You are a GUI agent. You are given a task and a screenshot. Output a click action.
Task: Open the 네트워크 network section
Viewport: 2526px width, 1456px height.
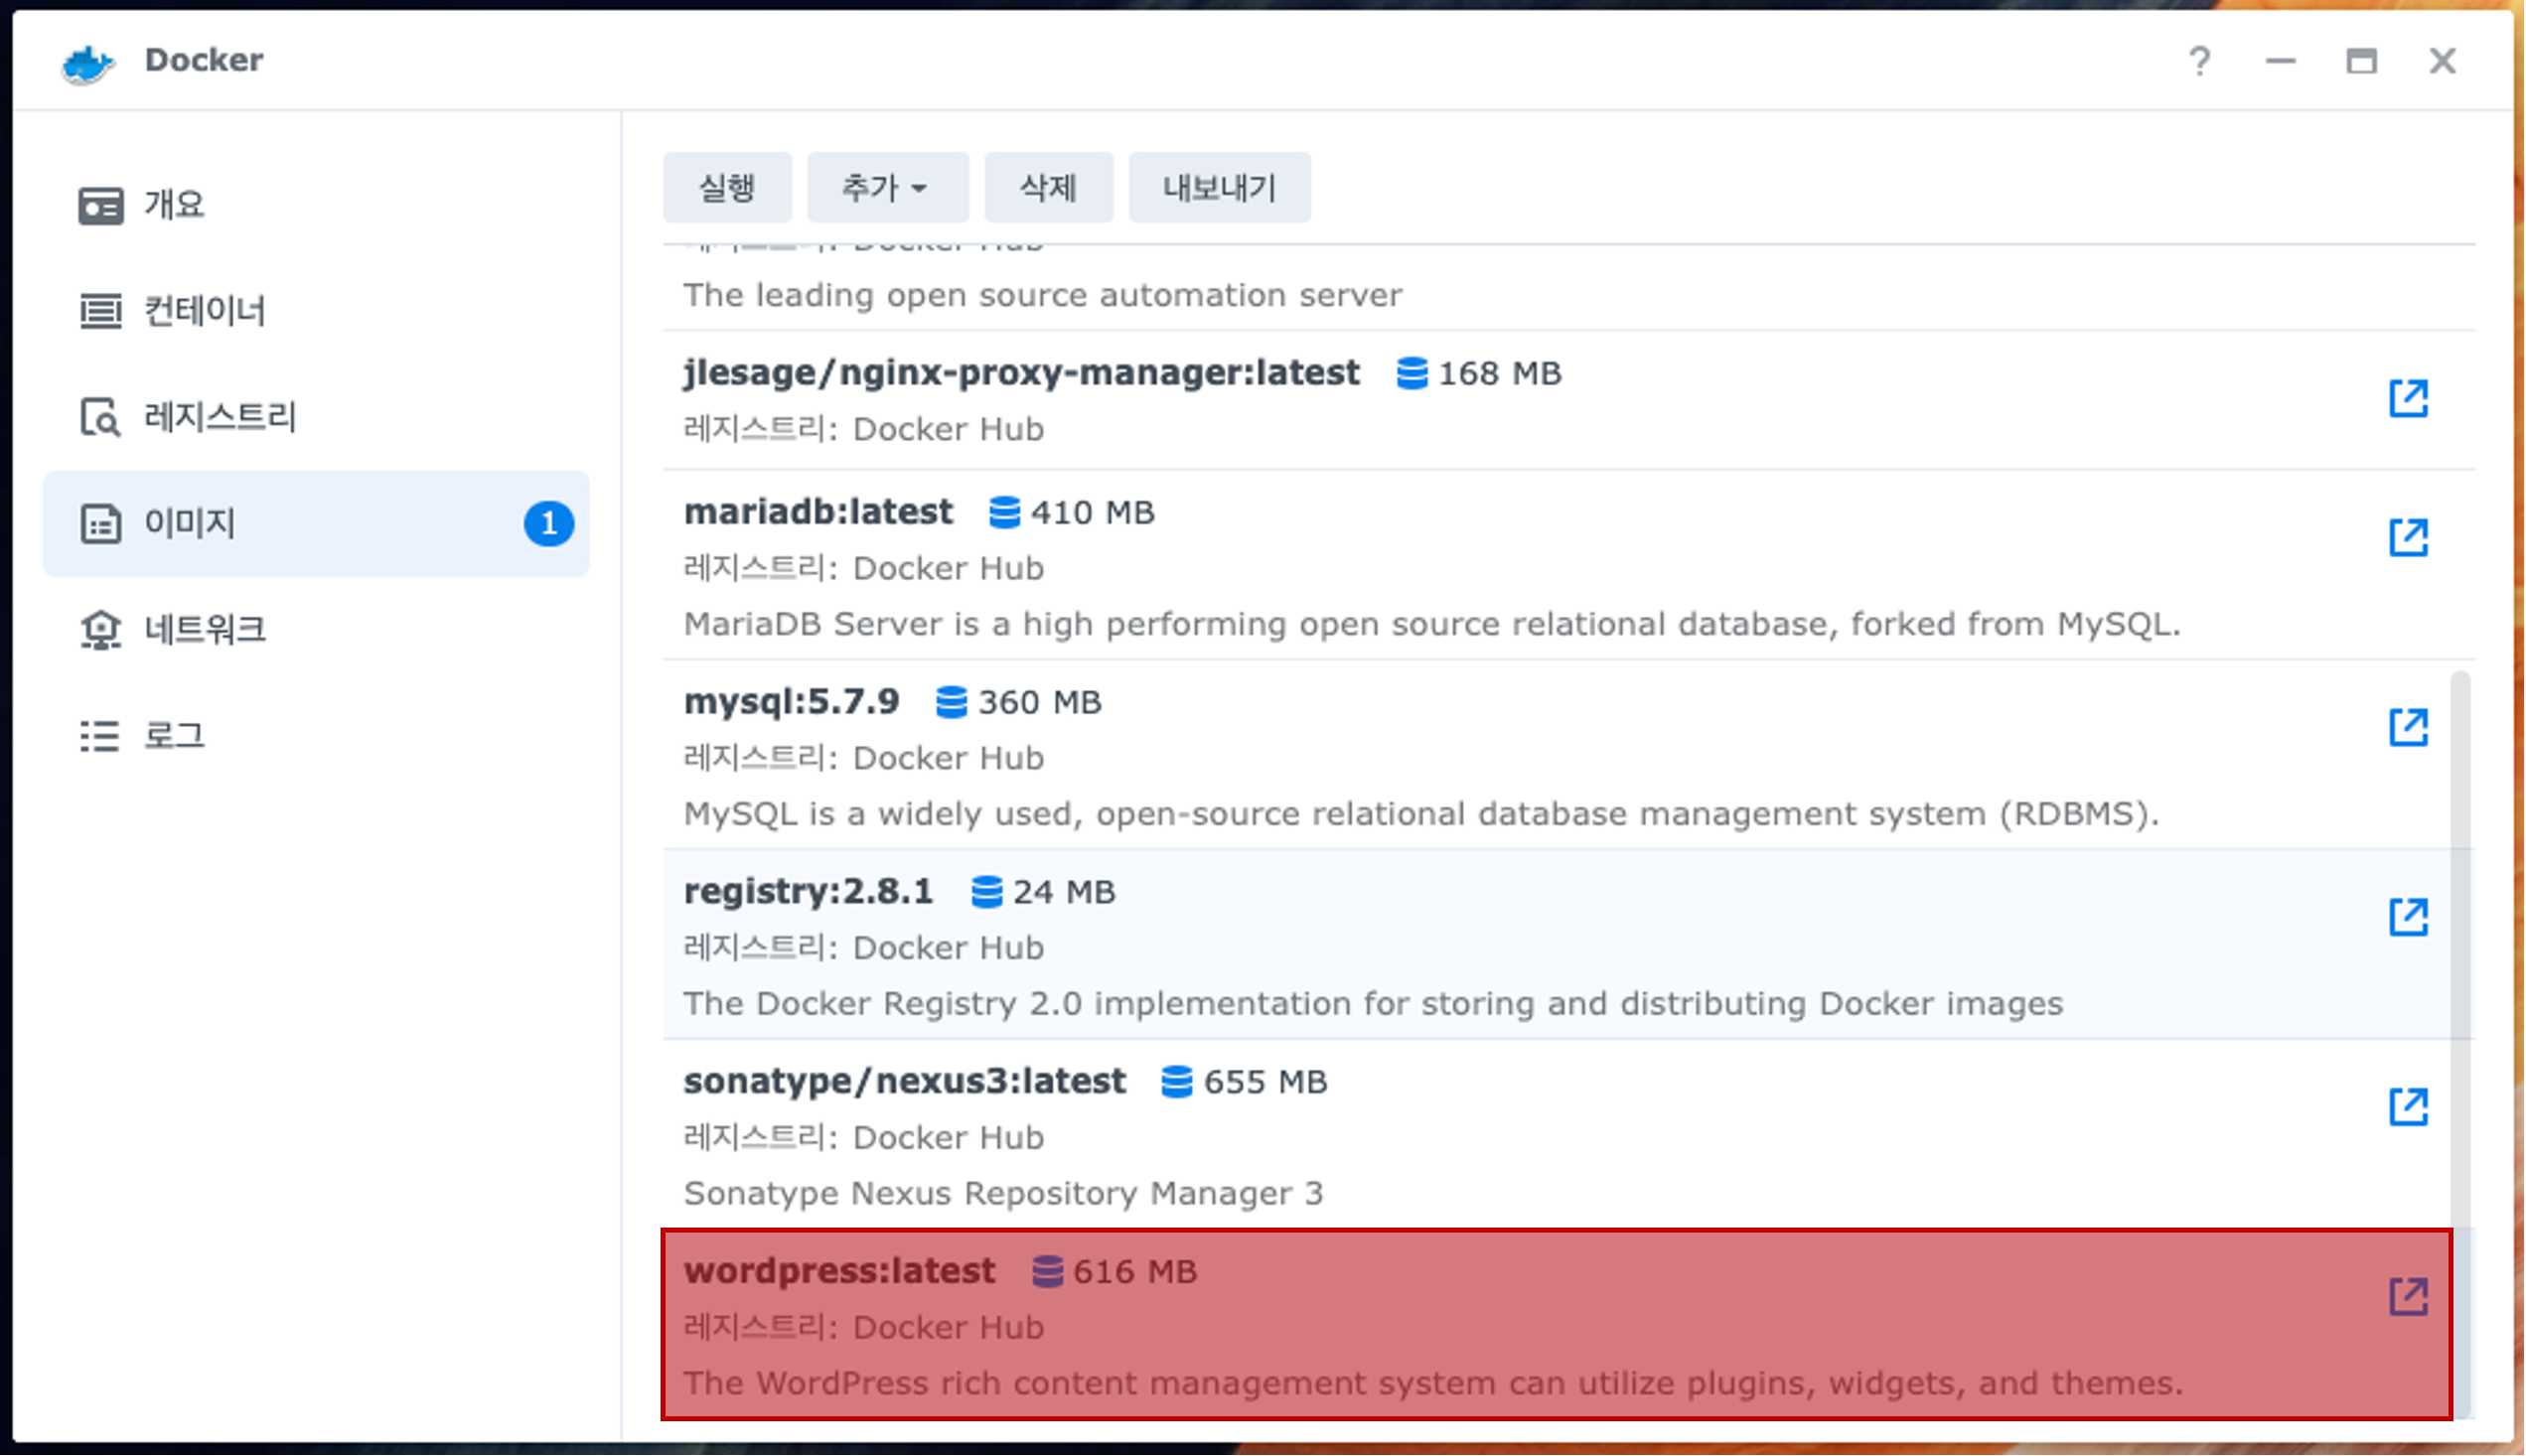click(x=203, y=629)
